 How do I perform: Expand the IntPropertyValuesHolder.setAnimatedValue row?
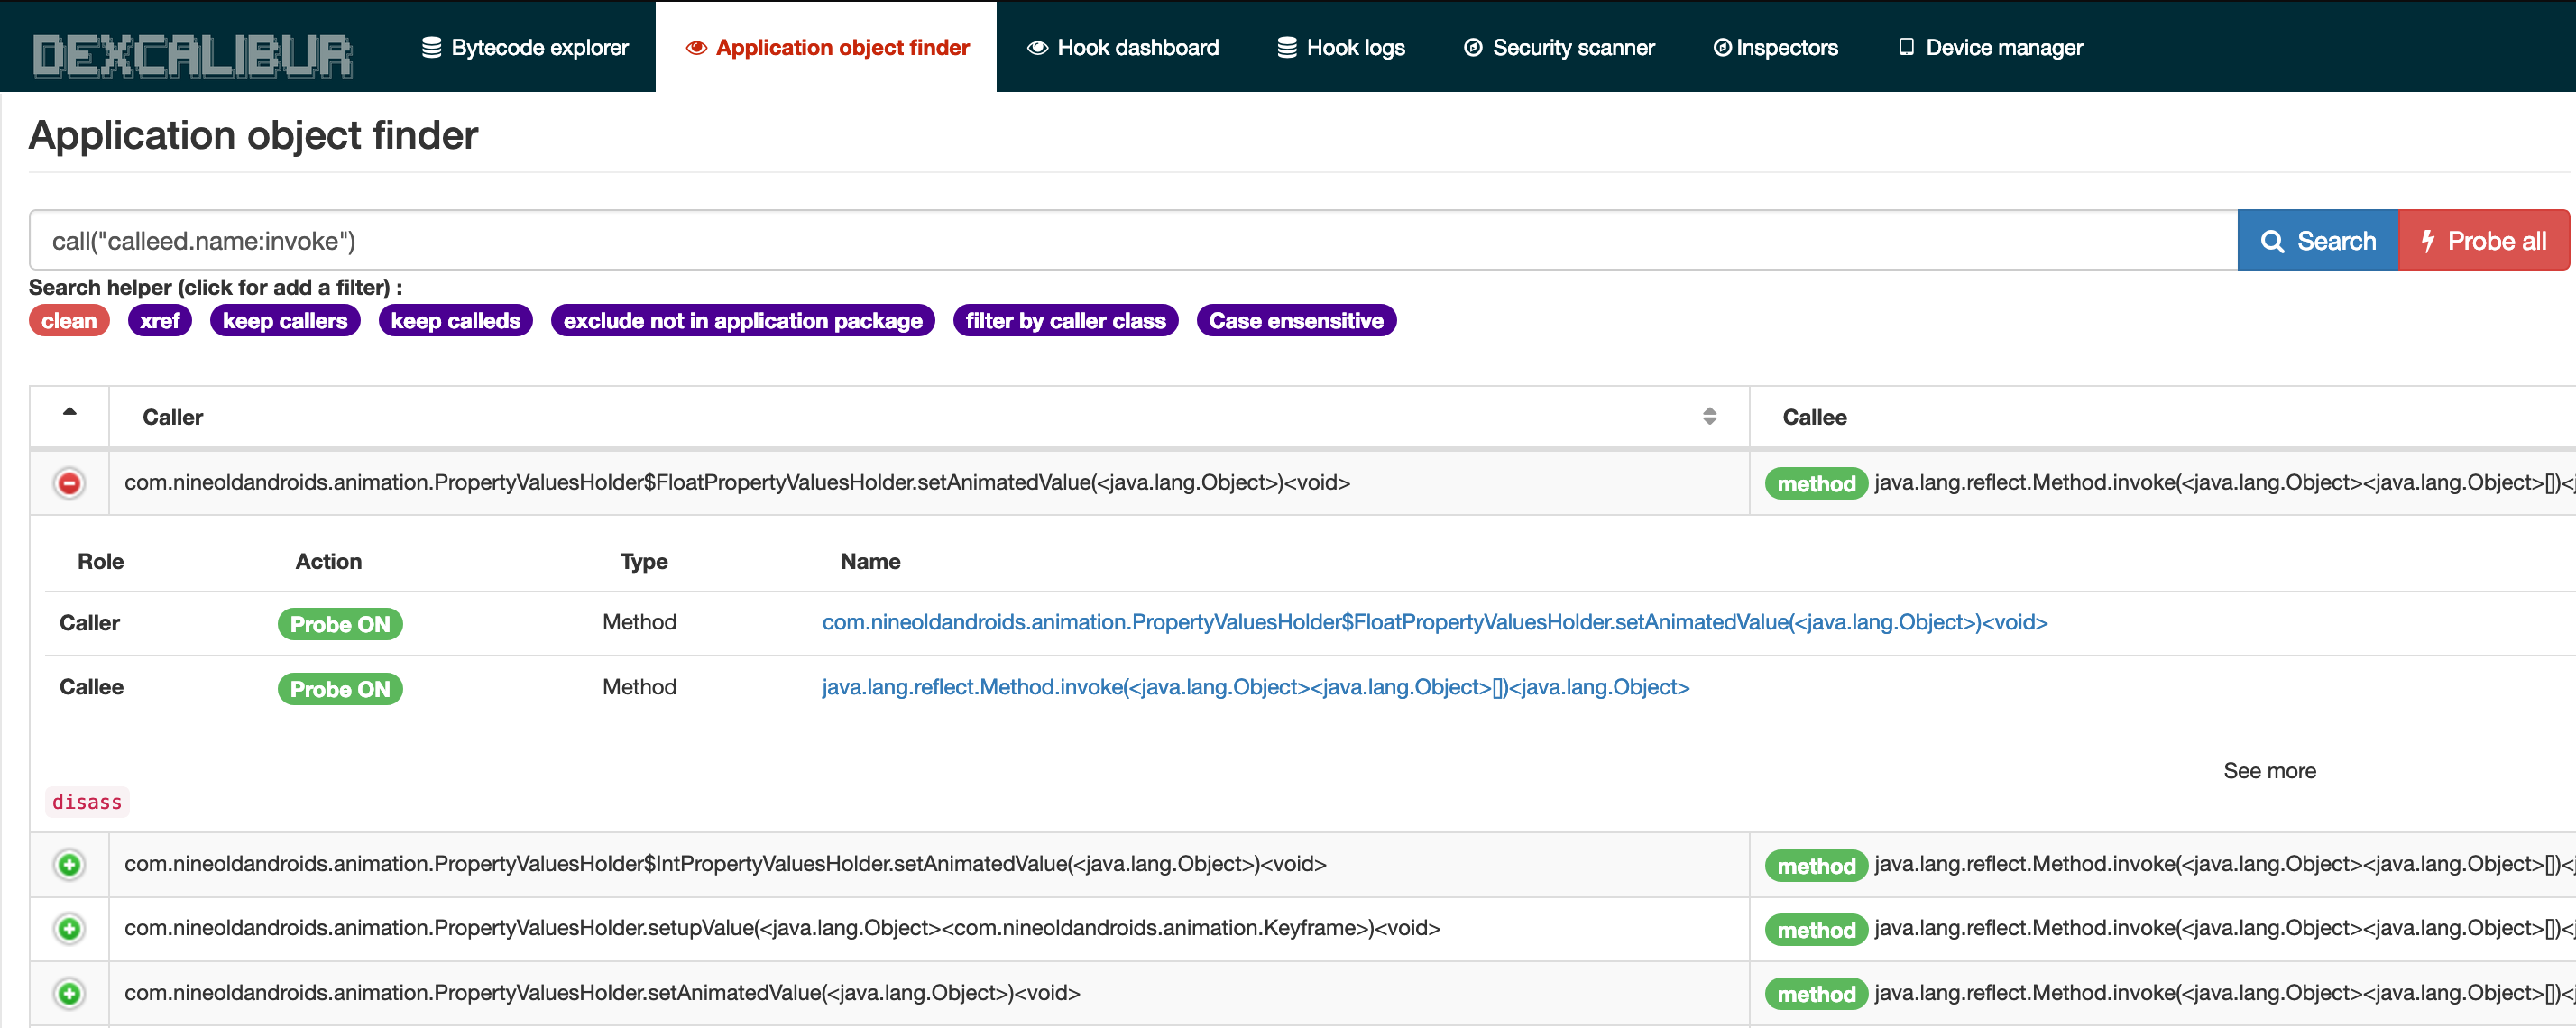tap(69, 865)
